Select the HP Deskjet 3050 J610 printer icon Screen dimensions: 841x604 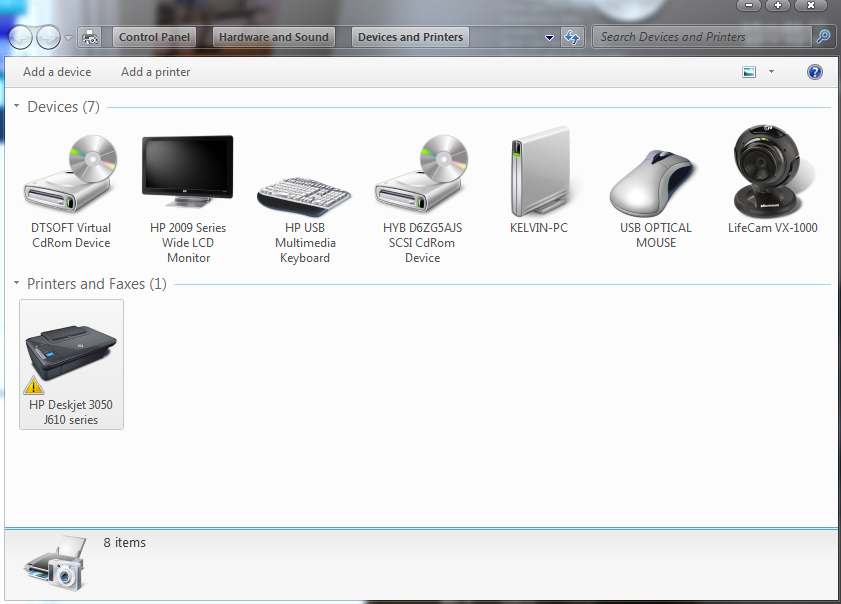coord(71,353)
